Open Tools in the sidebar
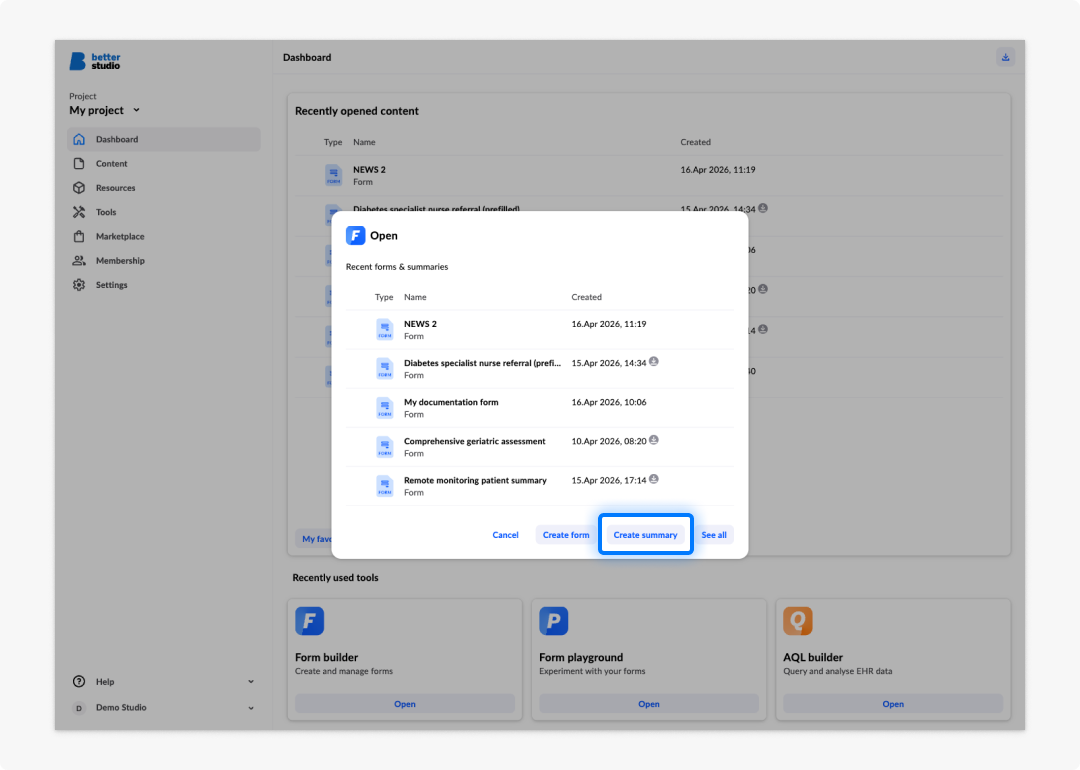This screenshot has width=1080, height=770. (164, 212)
